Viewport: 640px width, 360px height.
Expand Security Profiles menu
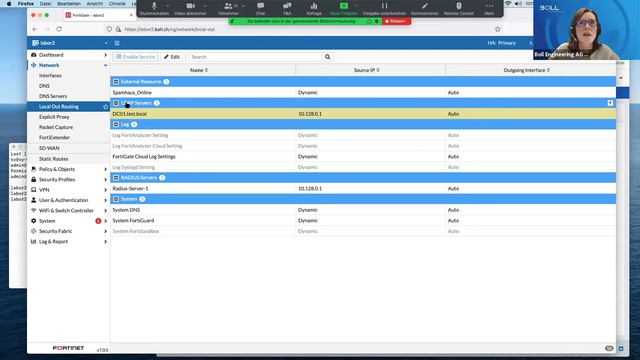click(69, 180)
